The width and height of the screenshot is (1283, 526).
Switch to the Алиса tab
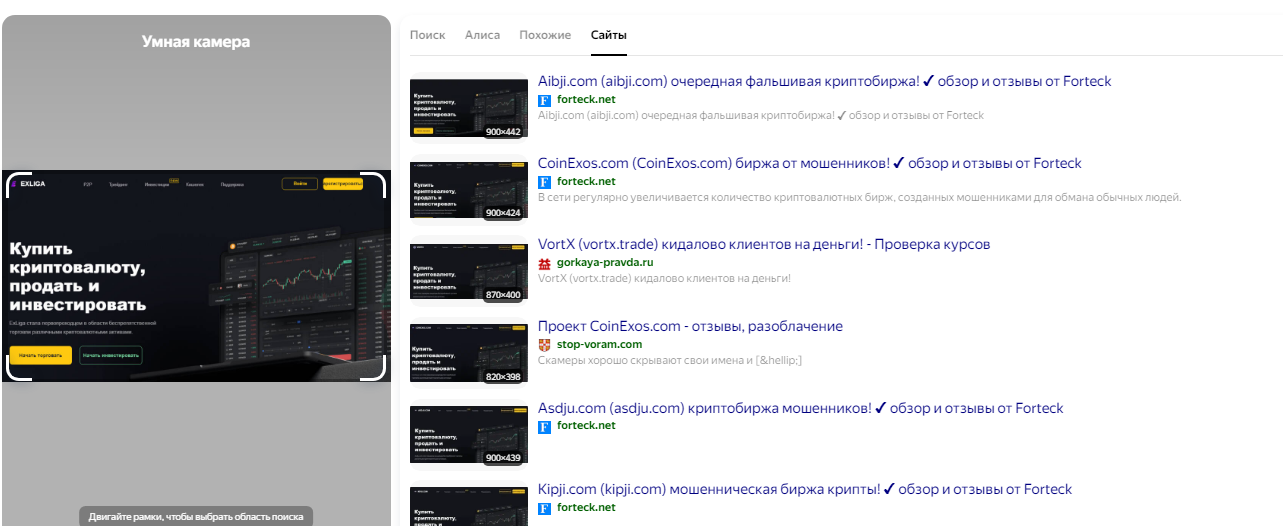482,35
